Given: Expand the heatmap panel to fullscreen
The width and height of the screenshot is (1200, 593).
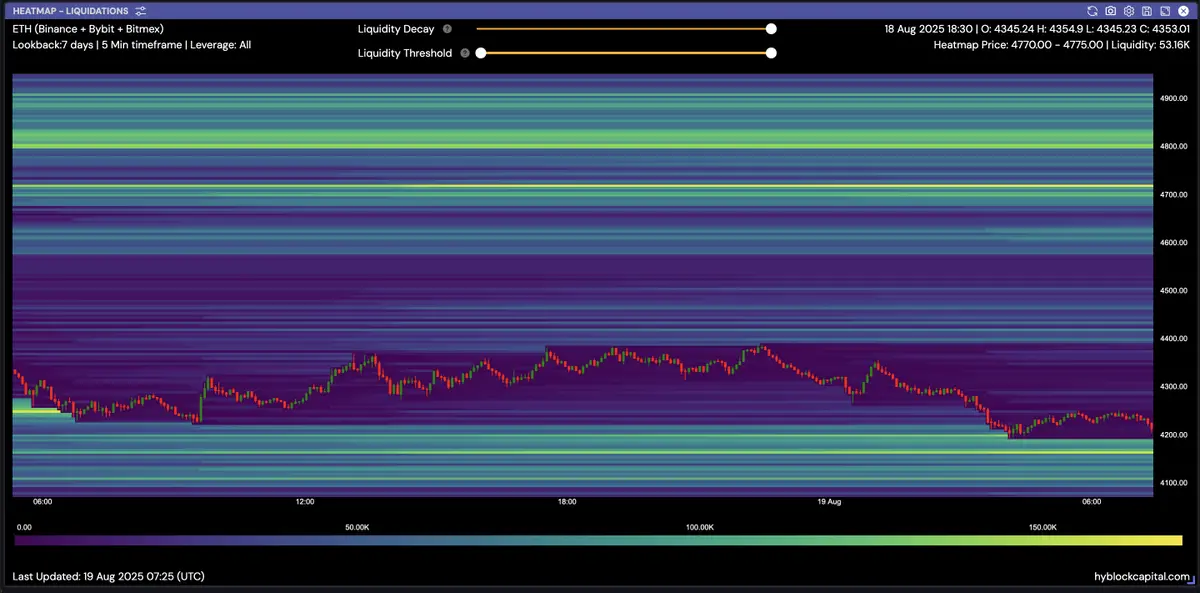Looking at the screenshot, I should click(x=1164, y=10).
